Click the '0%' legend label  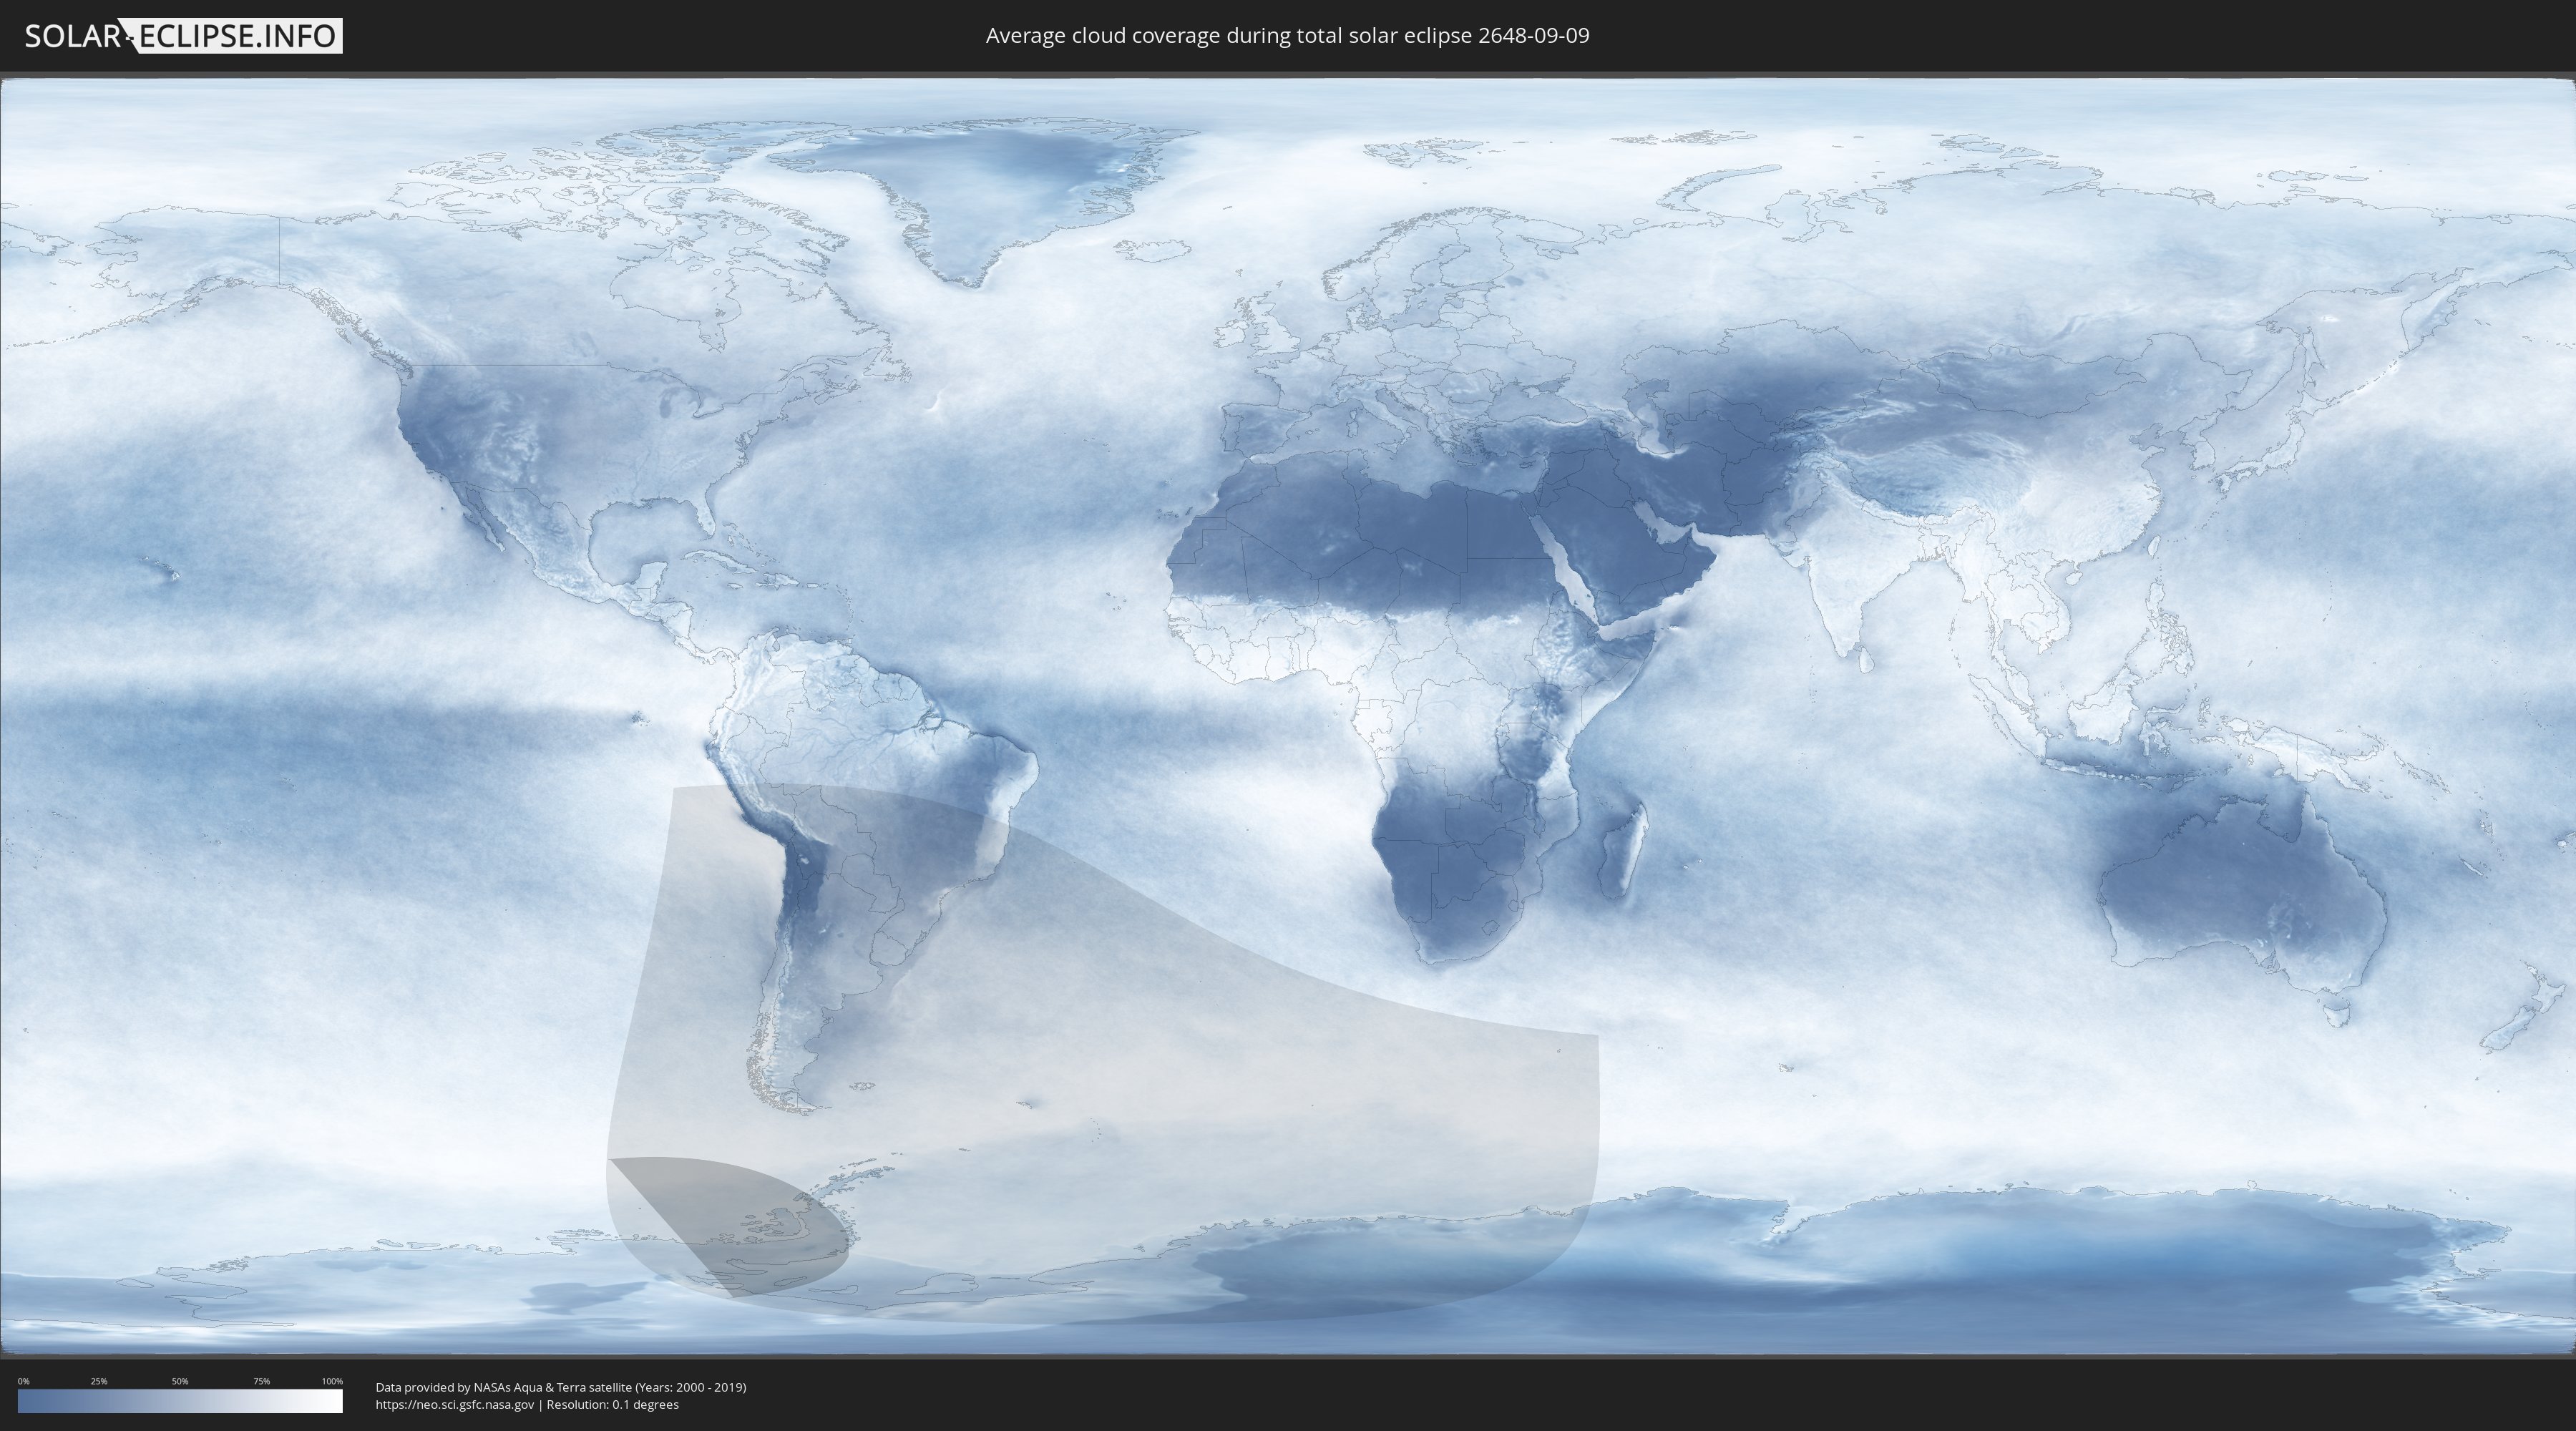point(23,1381)
